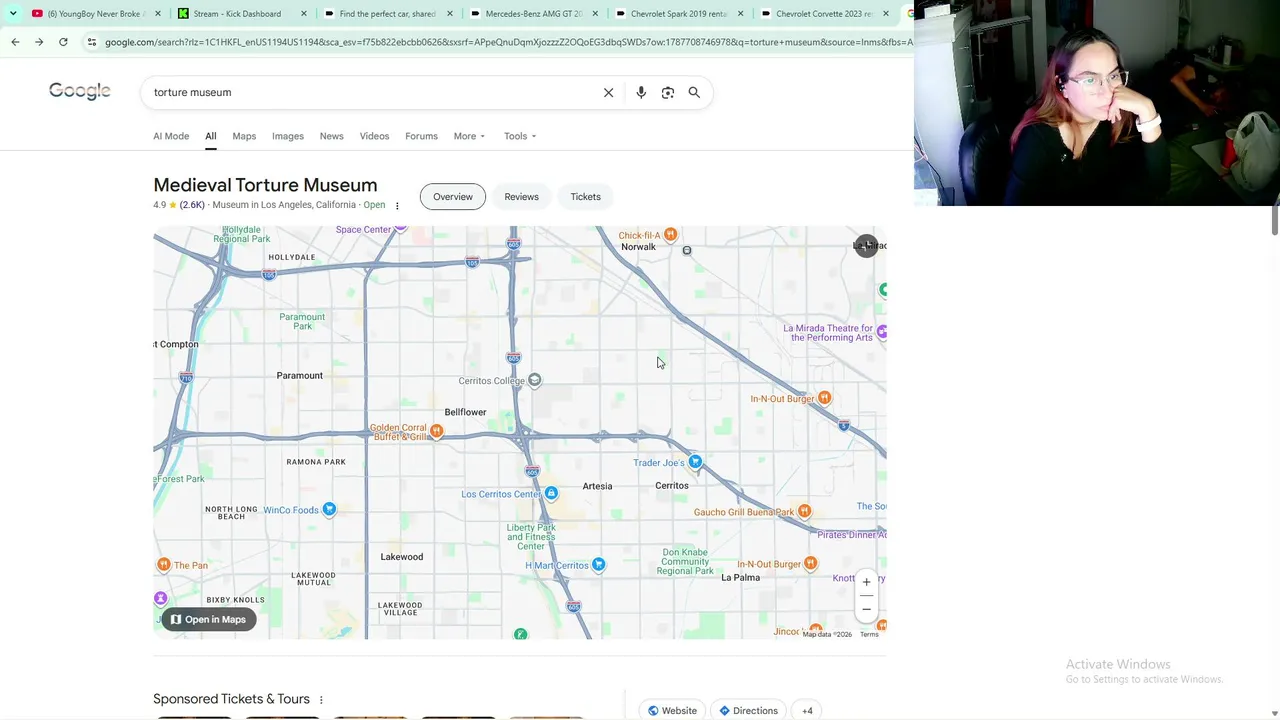Screen dimensions: 1280x720
Task: Open the tab search chevron
Action: 13,13
